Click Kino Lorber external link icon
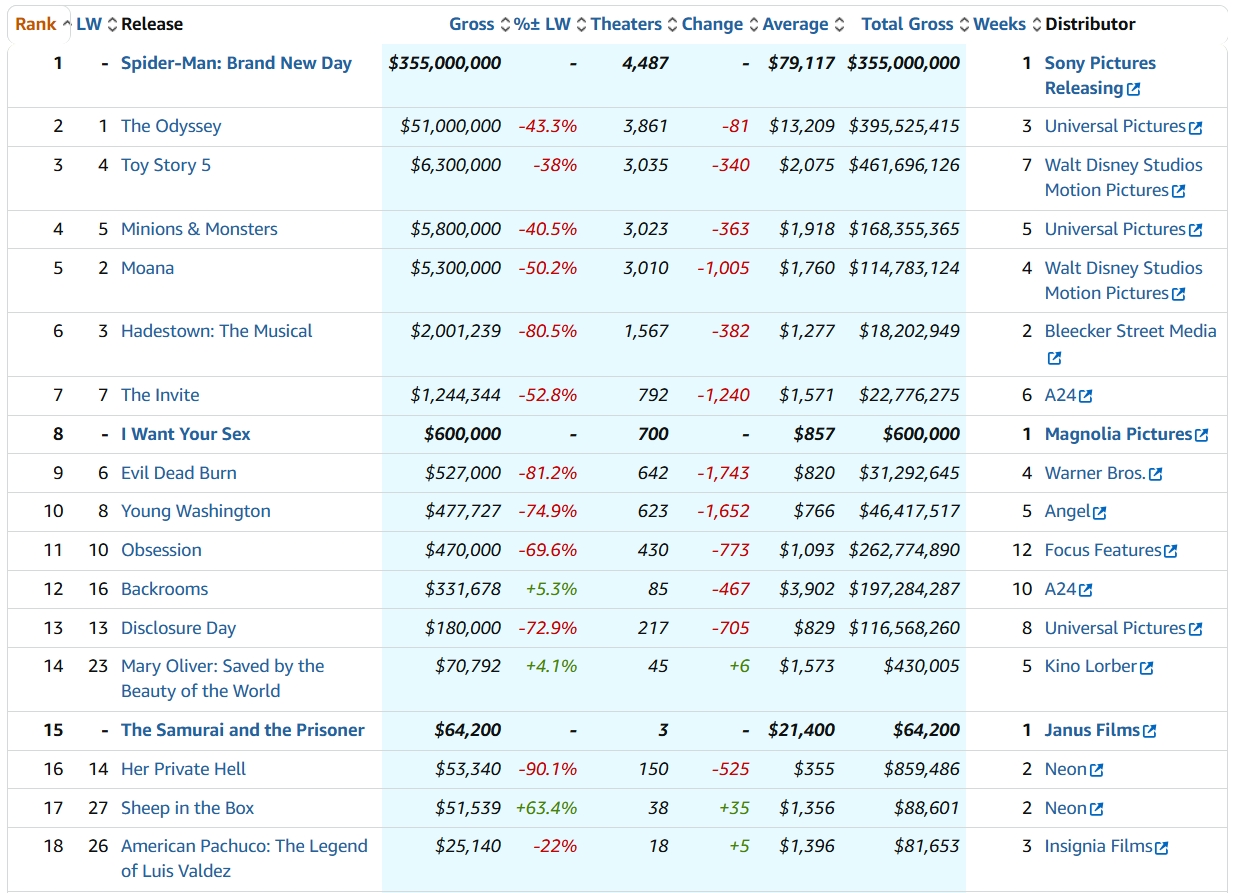 [x=1147, y=667]
